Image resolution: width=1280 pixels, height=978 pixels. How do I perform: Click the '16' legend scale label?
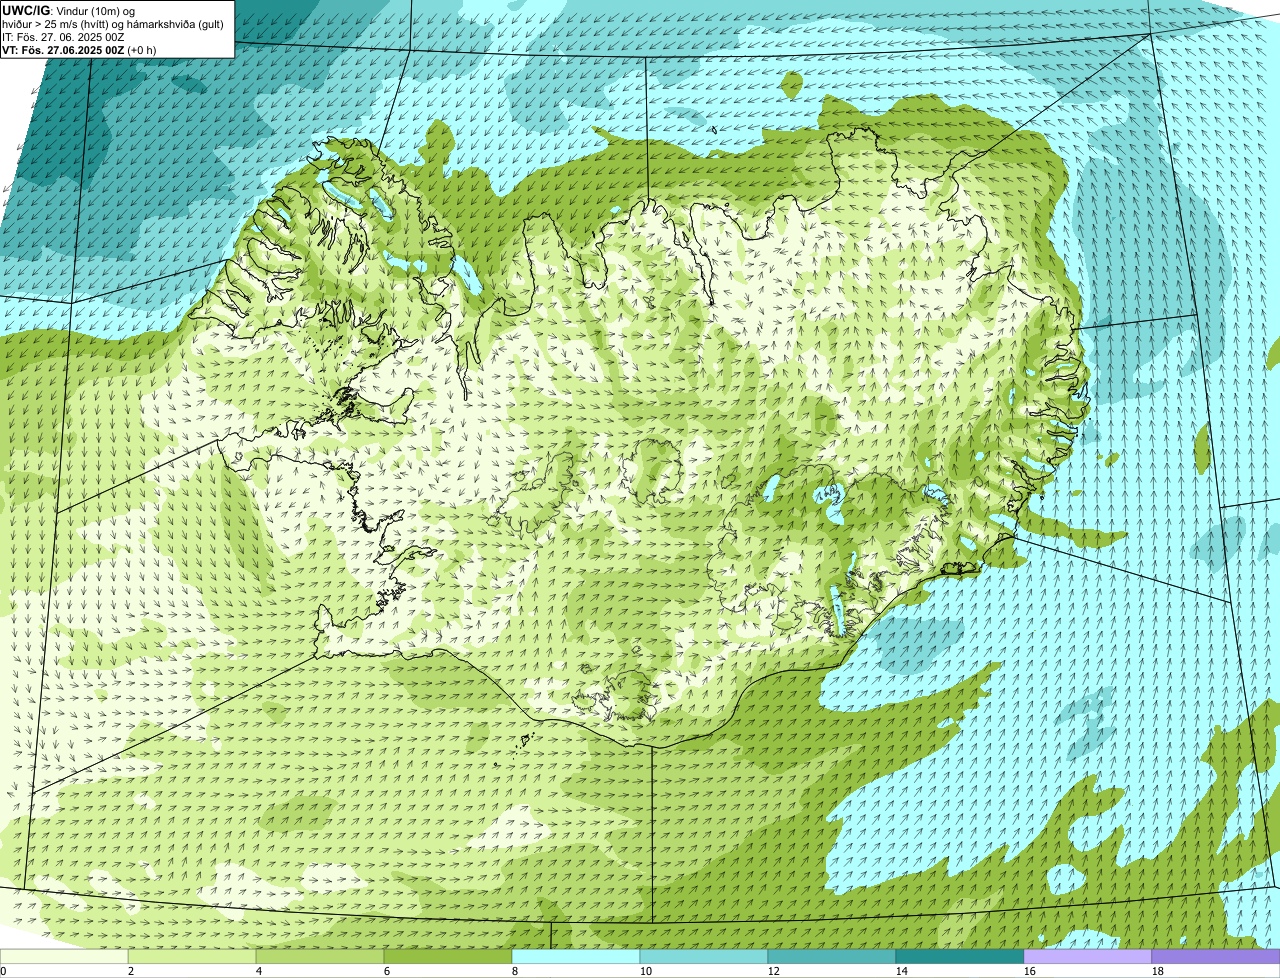click(1030, 971)
